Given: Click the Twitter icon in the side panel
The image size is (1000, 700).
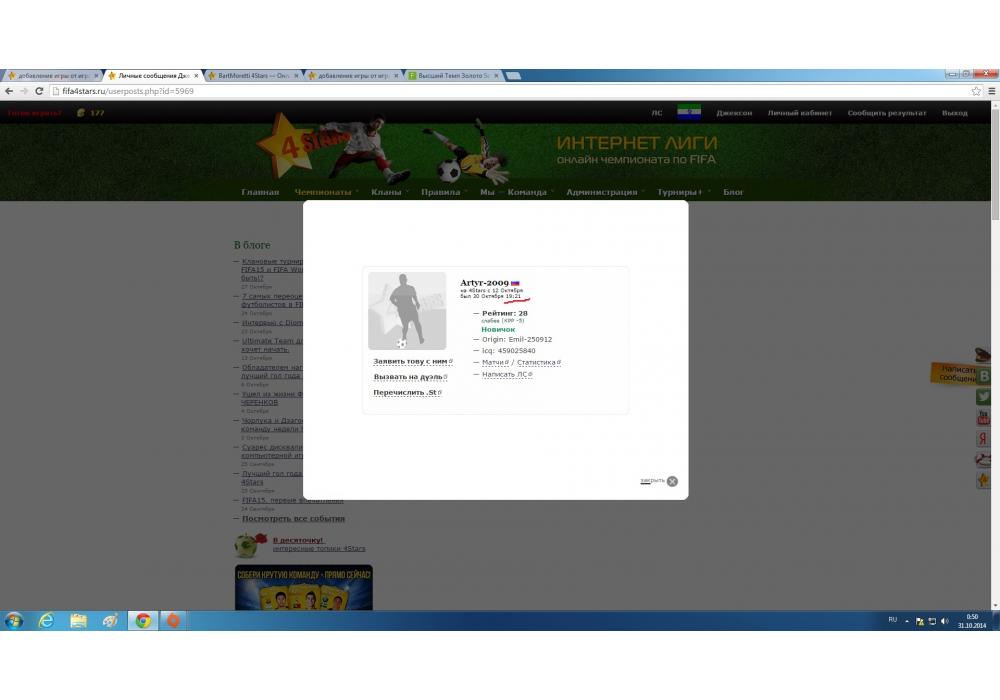Looking at the screenshot, I should pos(983,397).
